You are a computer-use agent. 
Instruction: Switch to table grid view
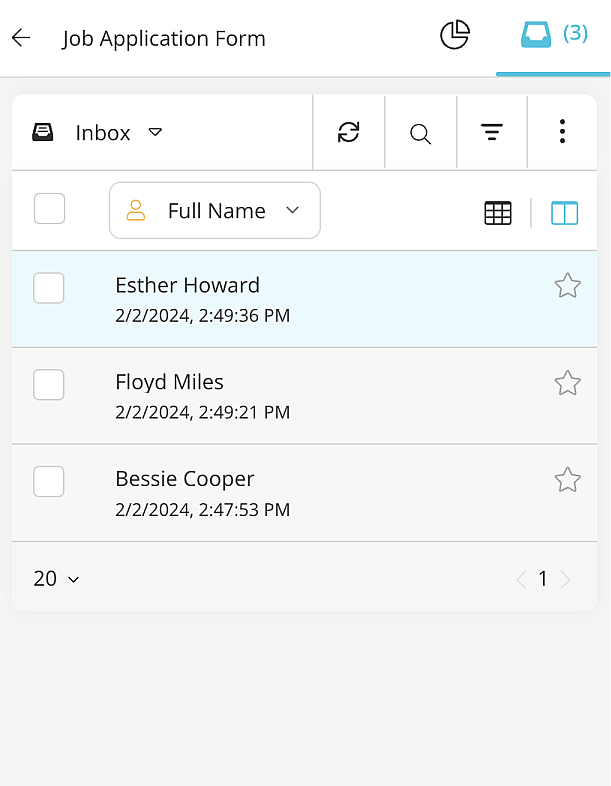[x=498, y=213]
